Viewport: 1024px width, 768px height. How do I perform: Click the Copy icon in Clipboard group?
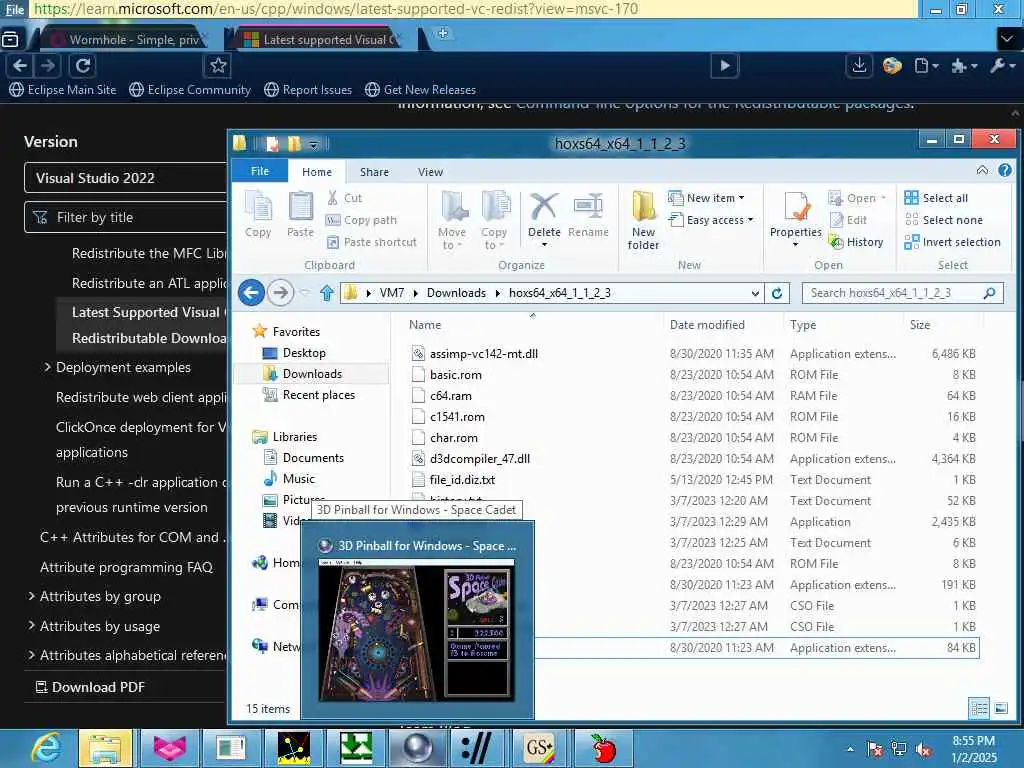coord(258,214)
